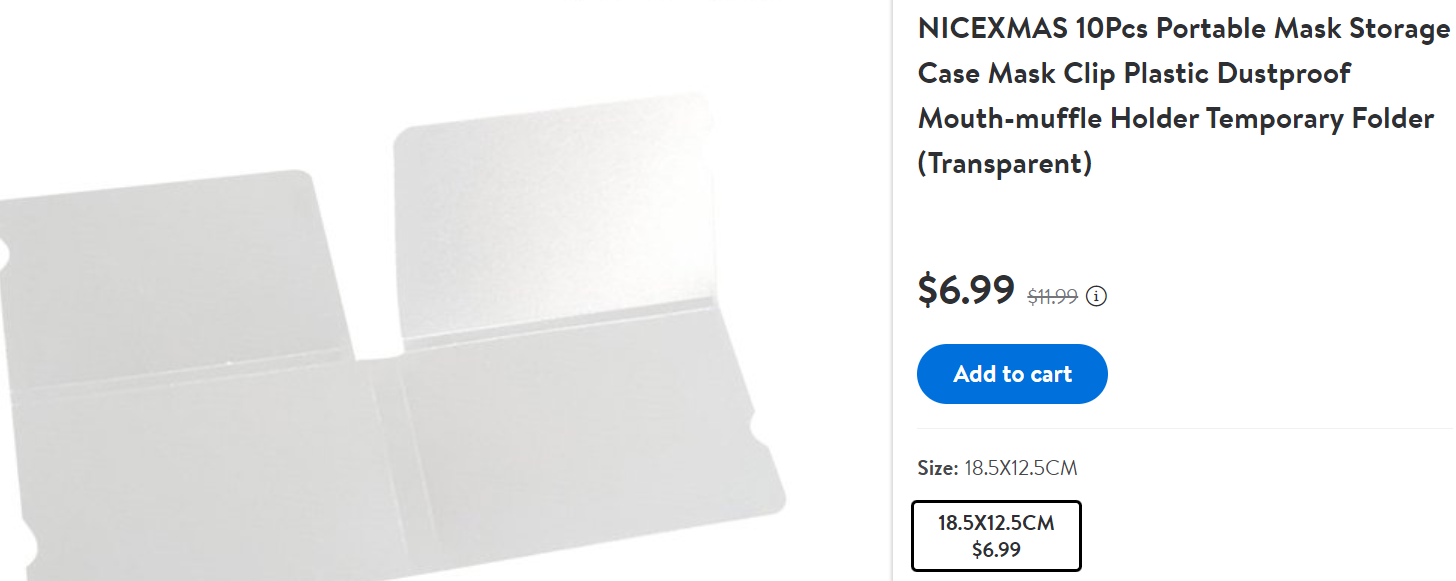Screen dimensions: 1456x581
Task: Click the "18.5X12.5CM" text inside the size tile
Action: pos(996,523)
